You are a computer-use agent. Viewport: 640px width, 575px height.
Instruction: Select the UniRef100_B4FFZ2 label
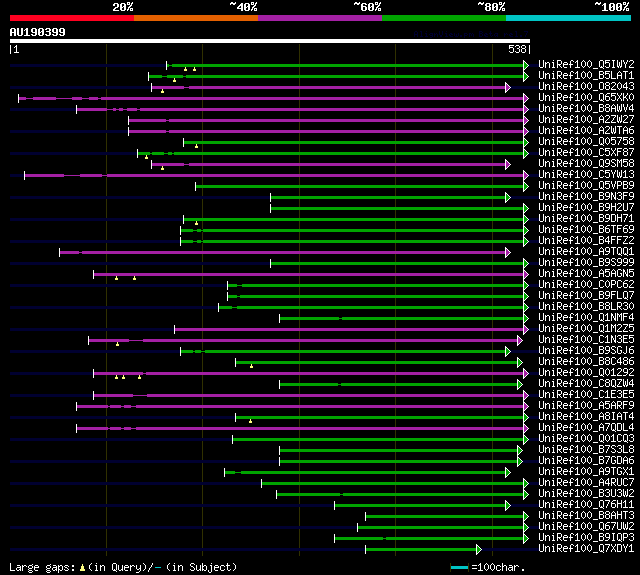coord(586,241)
